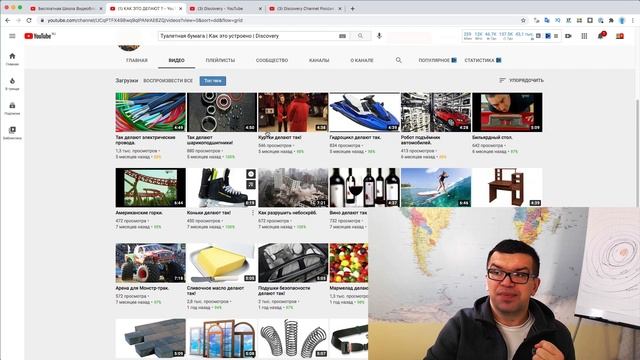Screen dimensions: 640x360
Task: Open the electric wires video thumbnail
Action: 151,112
